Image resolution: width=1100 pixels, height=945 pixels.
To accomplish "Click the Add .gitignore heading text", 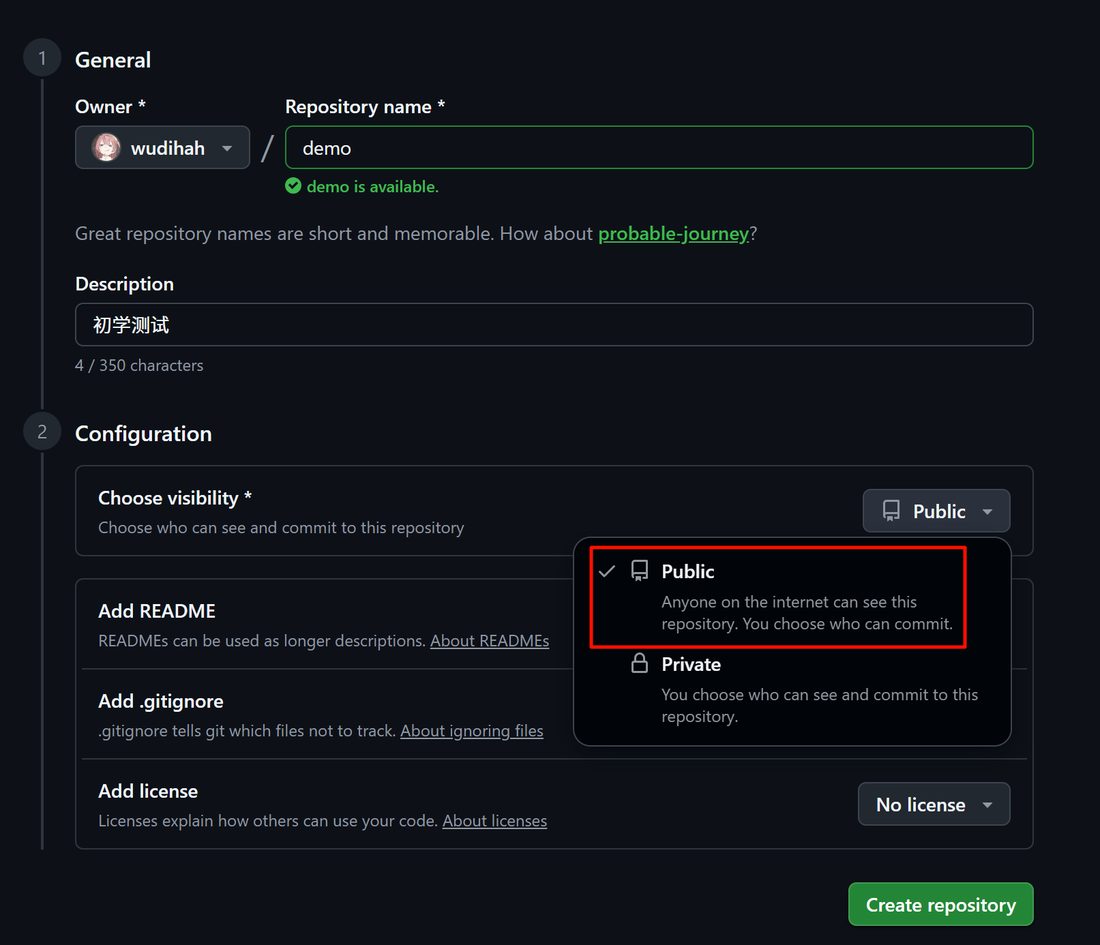I will [161, 701].
